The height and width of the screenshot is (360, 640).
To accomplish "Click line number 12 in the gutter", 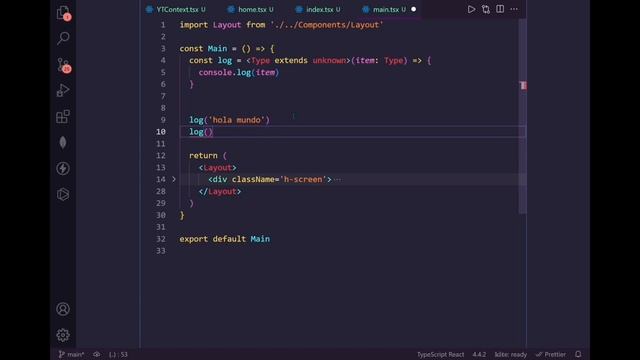I will (x=161, y=156).
